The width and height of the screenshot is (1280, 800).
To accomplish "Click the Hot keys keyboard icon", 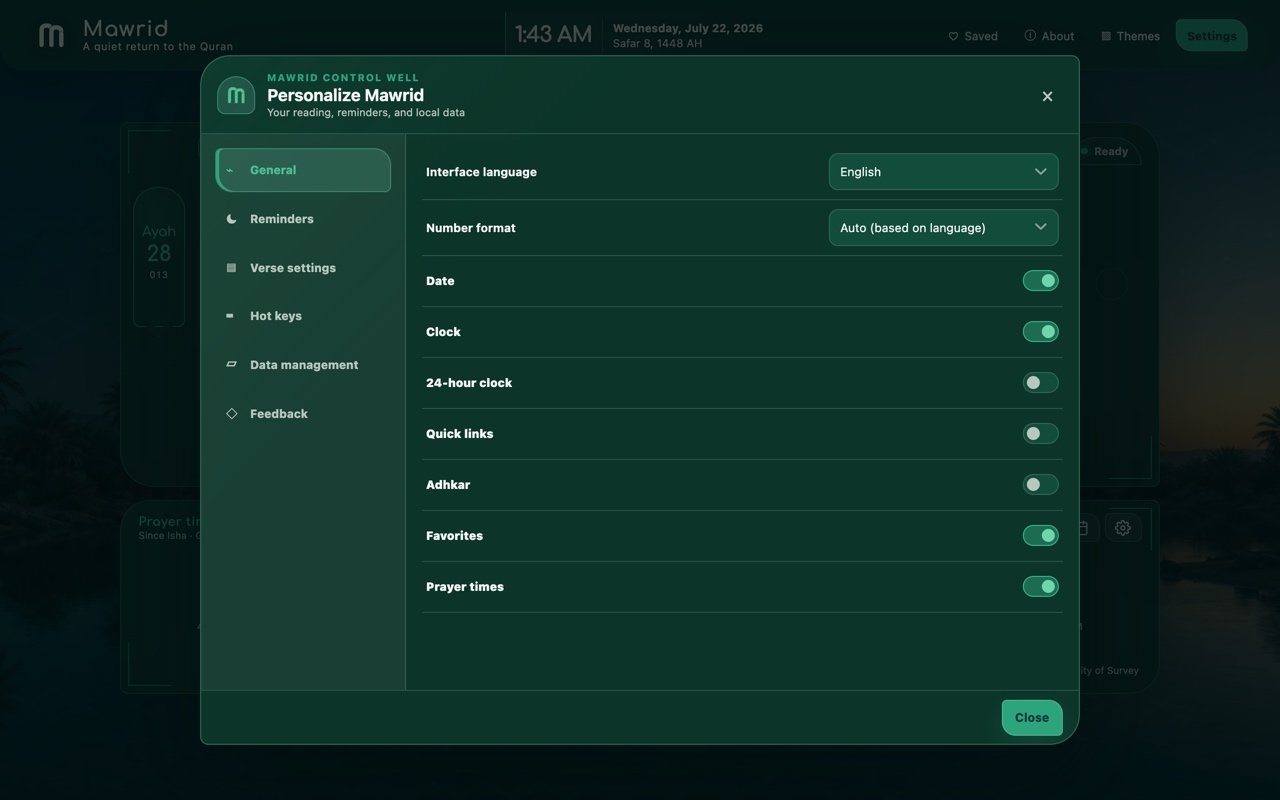I will point(230,316).
